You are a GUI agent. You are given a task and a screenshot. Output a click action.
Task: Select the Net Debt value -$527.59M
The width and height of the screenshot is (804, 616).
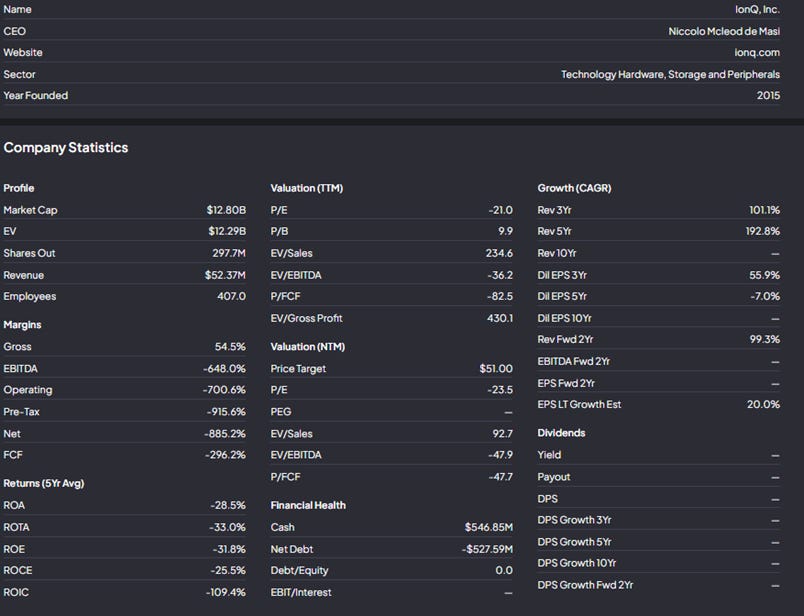click(x=487, y=549)
